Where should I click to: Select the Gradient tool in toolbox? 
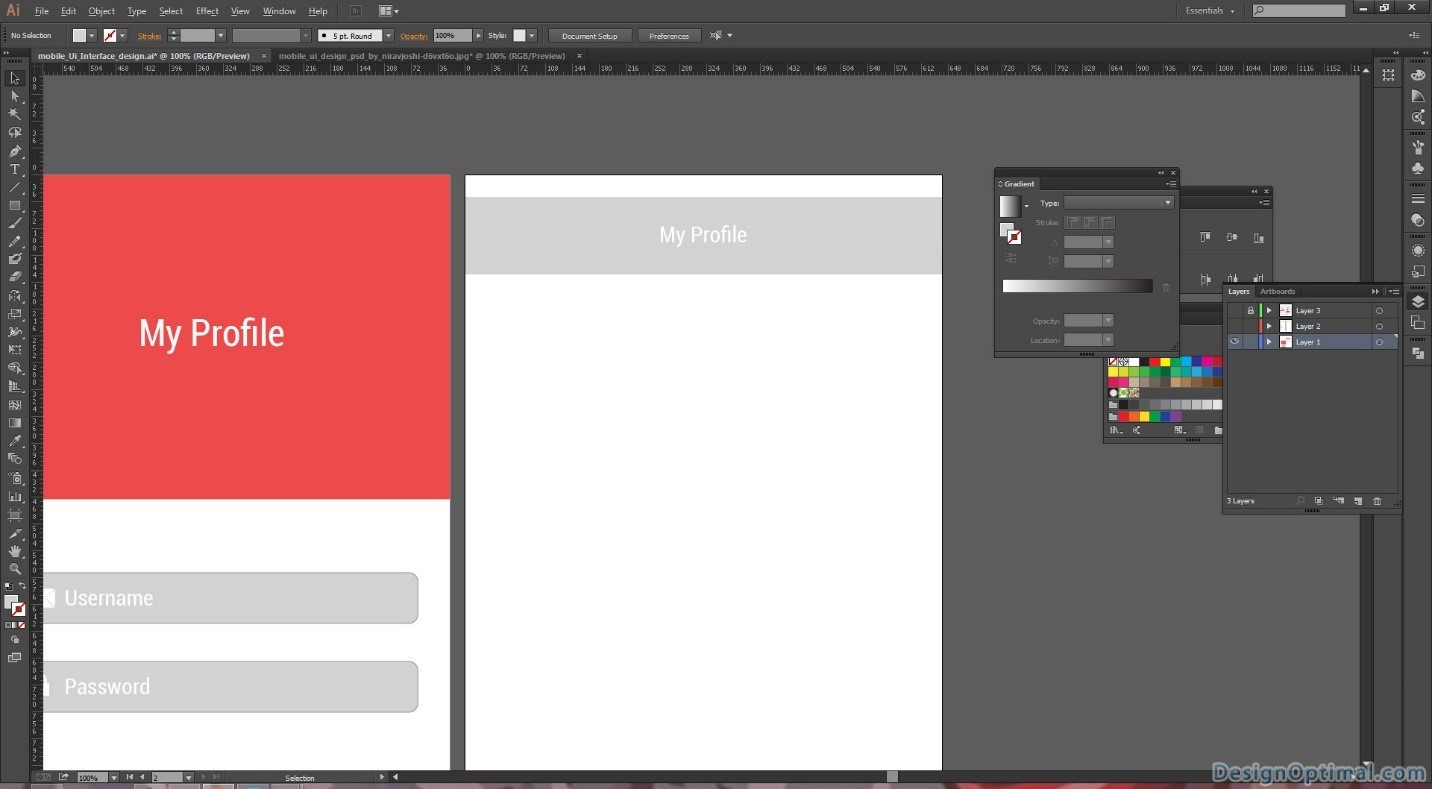(x=15, y=422)
